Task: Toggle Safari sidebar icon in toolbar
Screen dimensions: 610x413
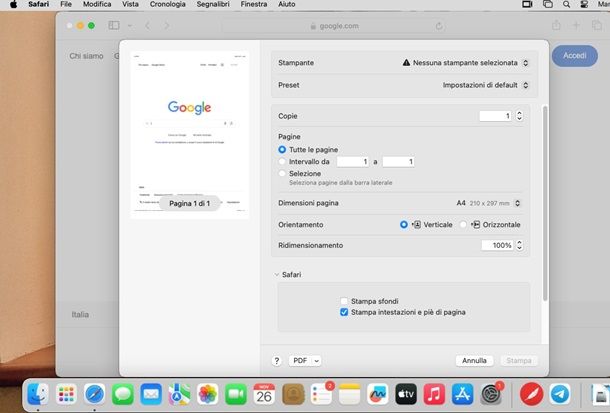Action: [x=114, y=26]
